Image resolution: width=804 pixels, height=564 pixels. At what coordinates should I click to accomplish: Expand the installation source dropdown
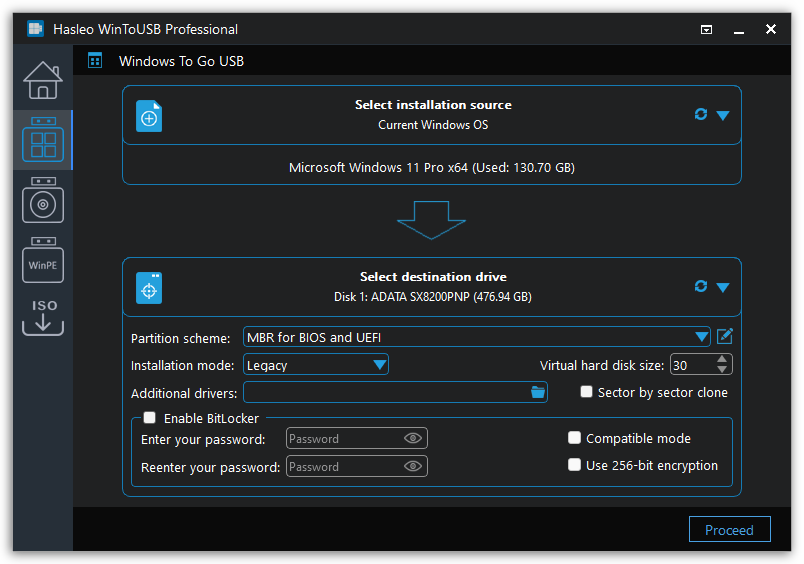tap(723, 115)
